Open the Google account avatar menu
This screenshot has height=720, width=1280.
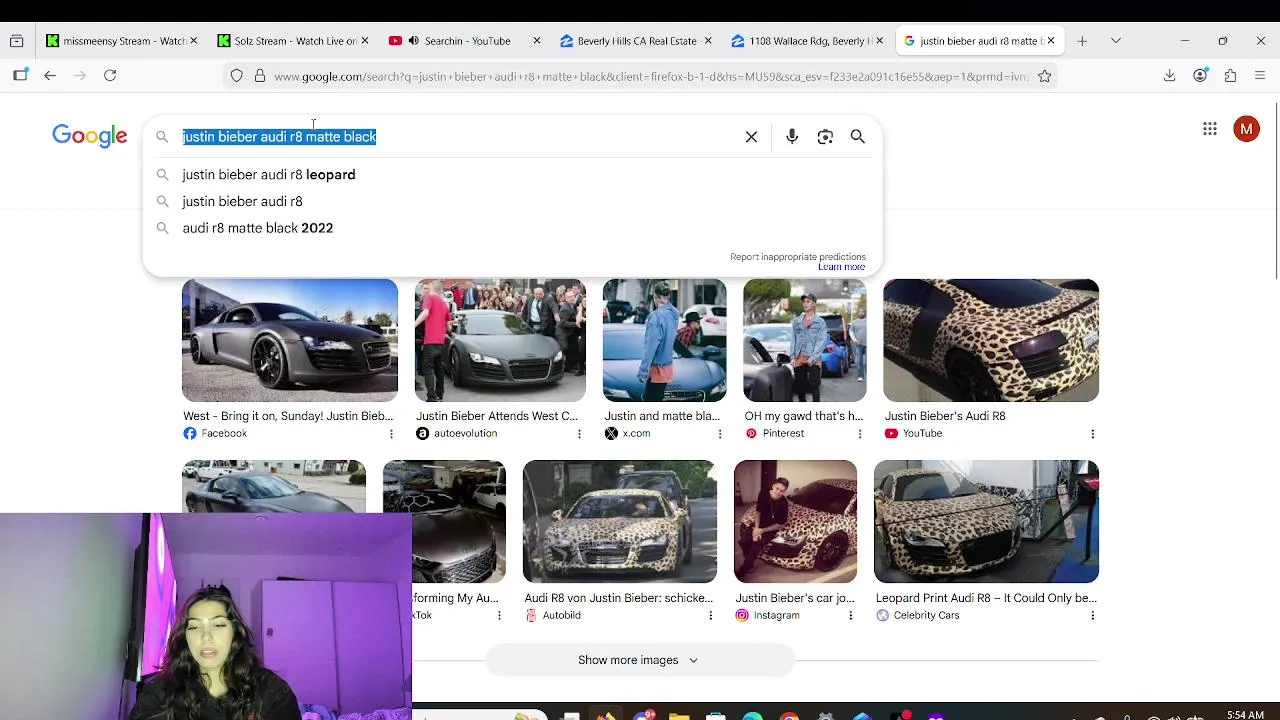tap(1246, 129)
